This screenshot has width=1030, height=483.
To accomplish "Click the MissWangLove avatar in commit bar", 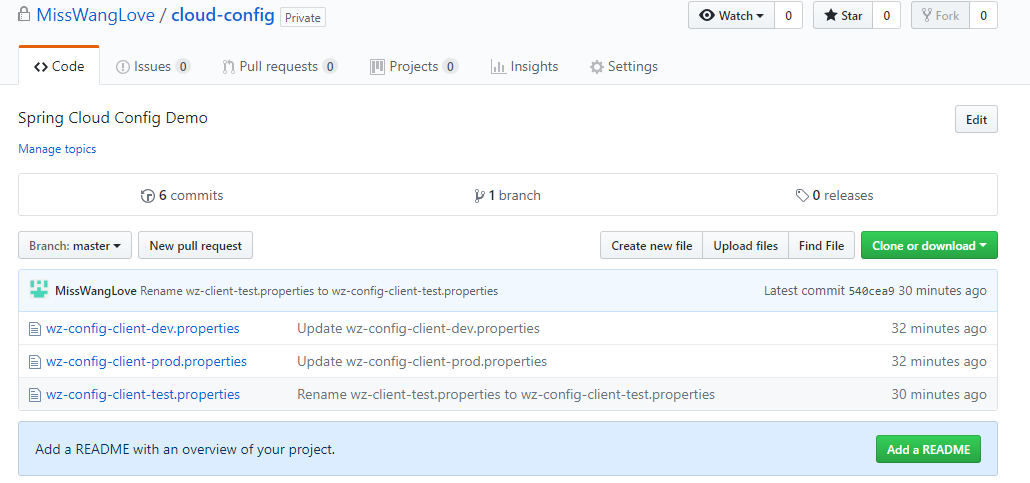I will click(39, 290).
